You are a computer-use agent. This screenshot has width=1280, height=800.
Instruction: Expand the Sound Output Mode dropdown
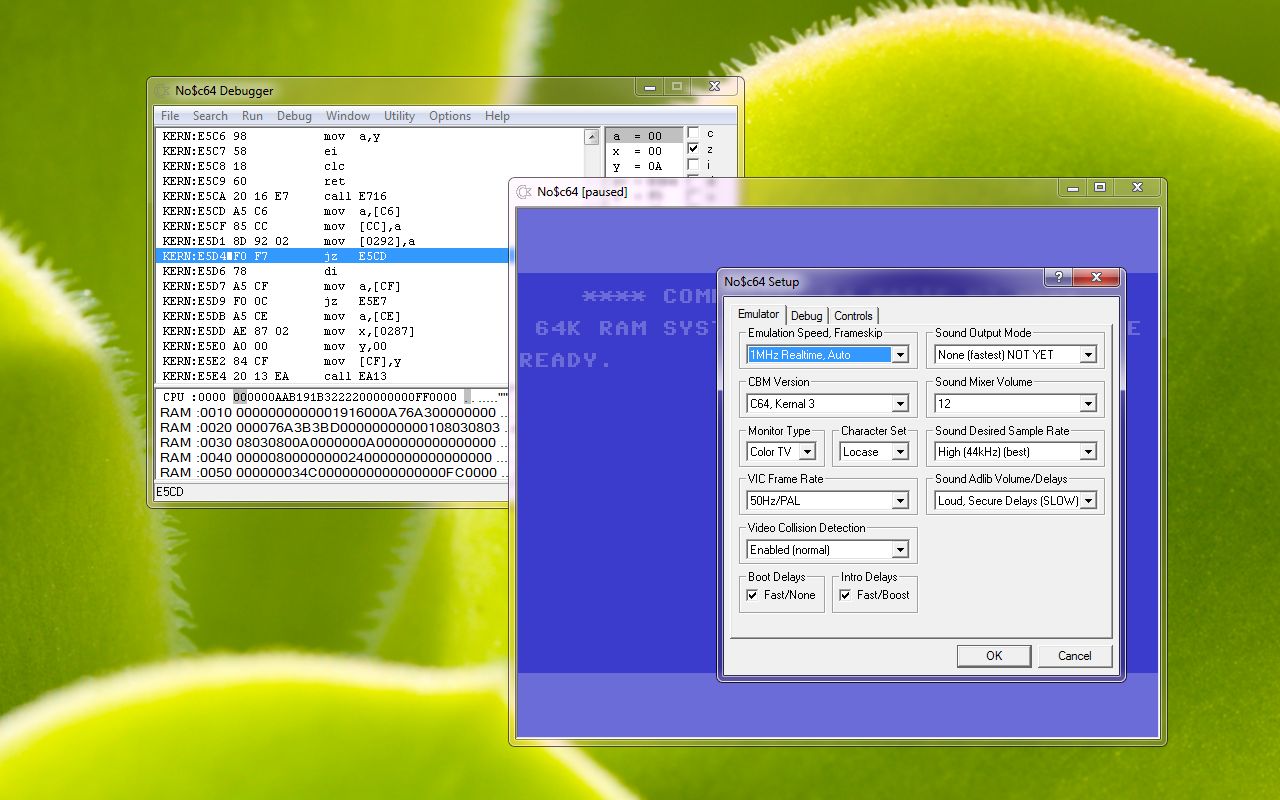tap(1088, 355)
